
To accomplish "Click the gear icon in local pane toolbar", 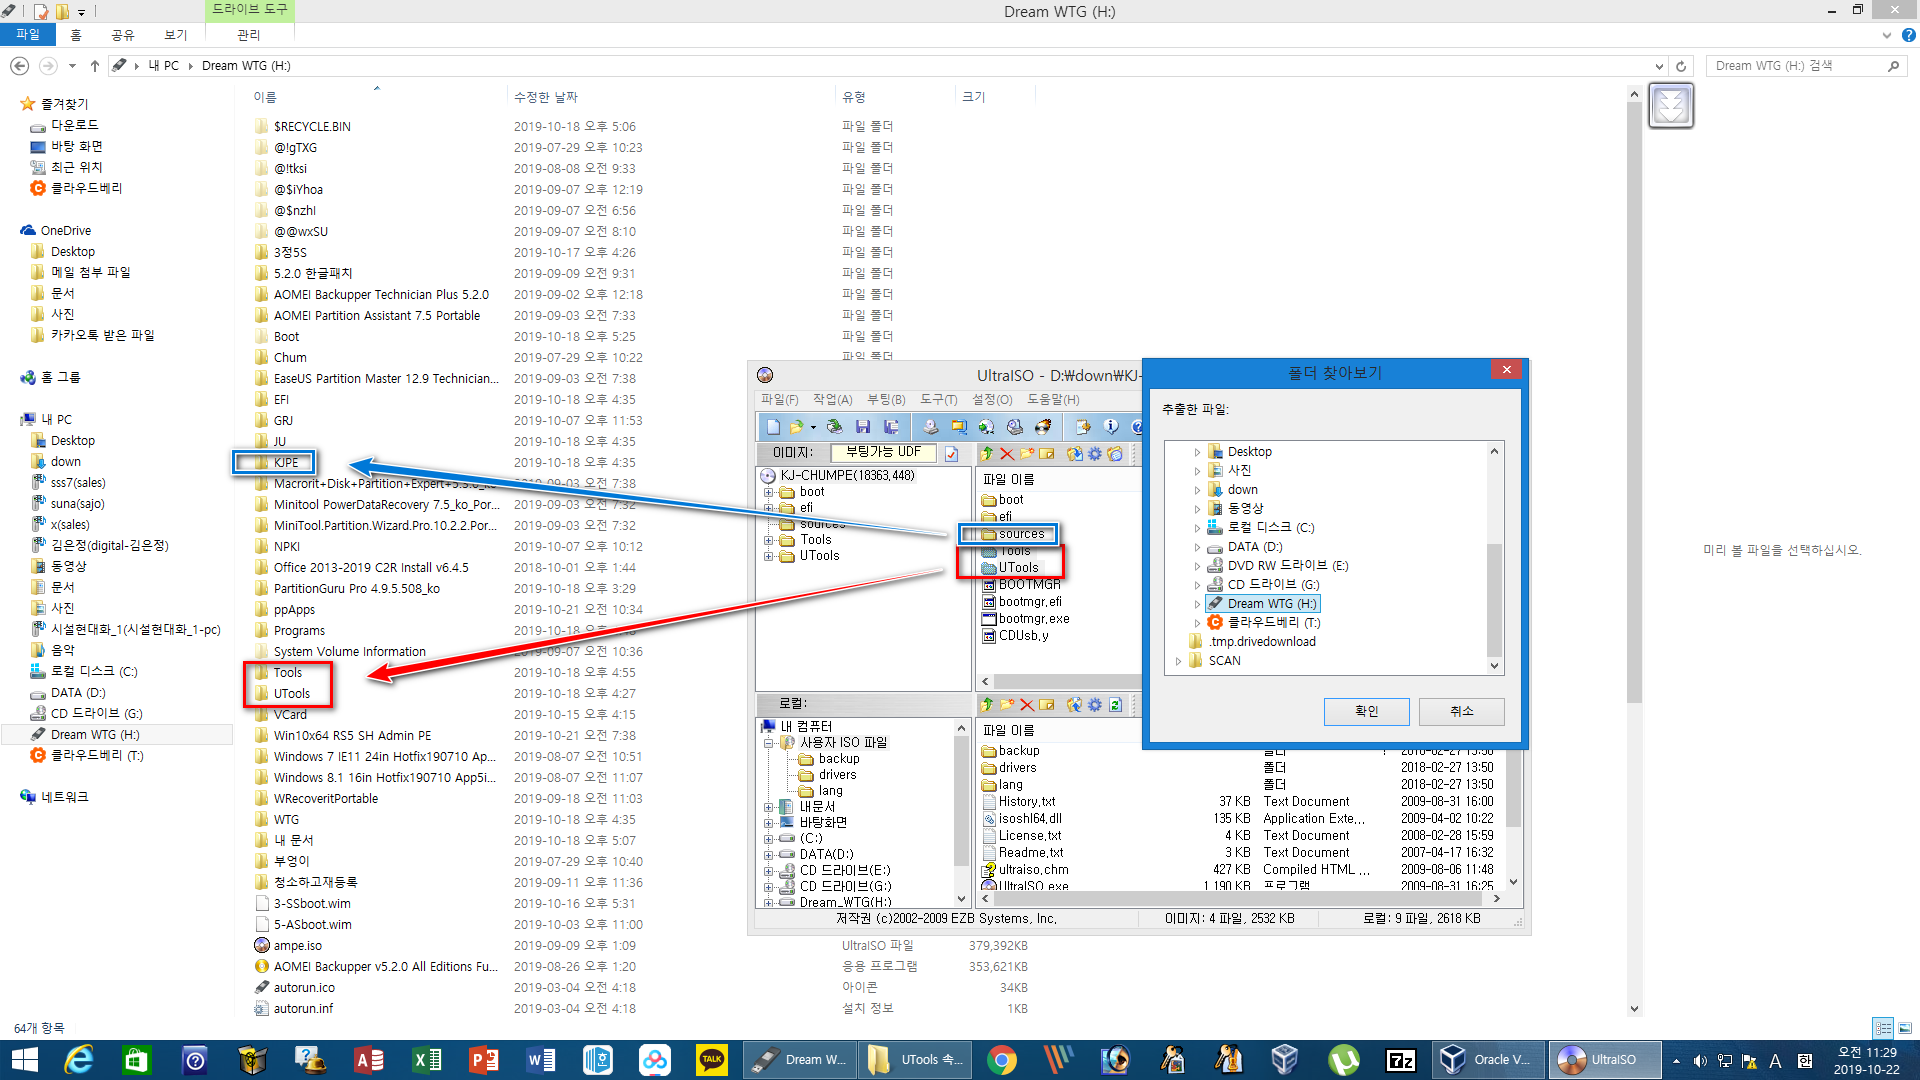I will click(x=1095, y=705).
